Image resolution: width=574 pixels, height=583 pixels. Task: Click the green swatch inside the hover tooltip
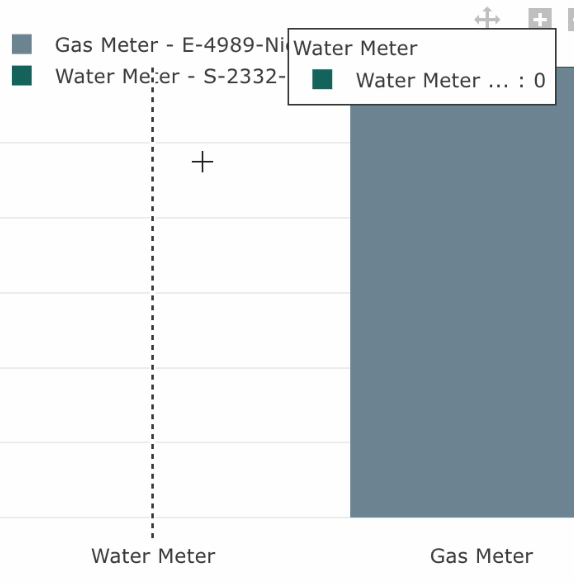click(x=322, y=79)
